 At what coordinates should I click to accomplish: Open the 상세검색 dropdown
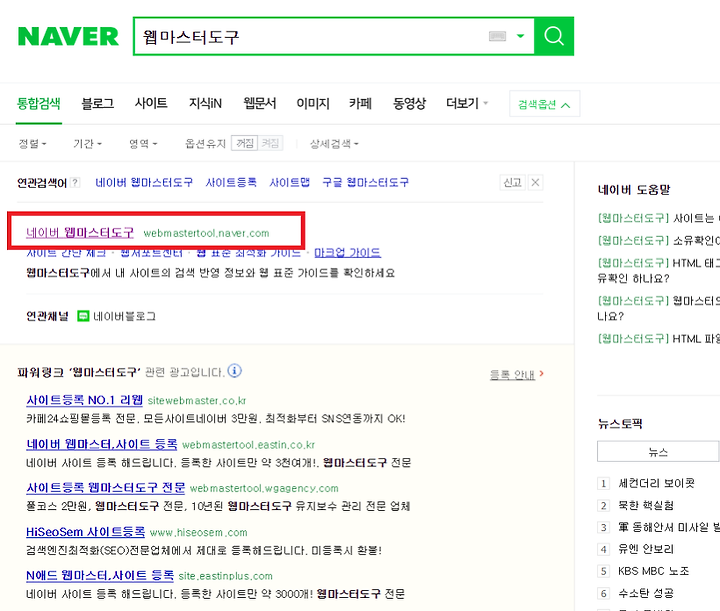coord(334,144)
